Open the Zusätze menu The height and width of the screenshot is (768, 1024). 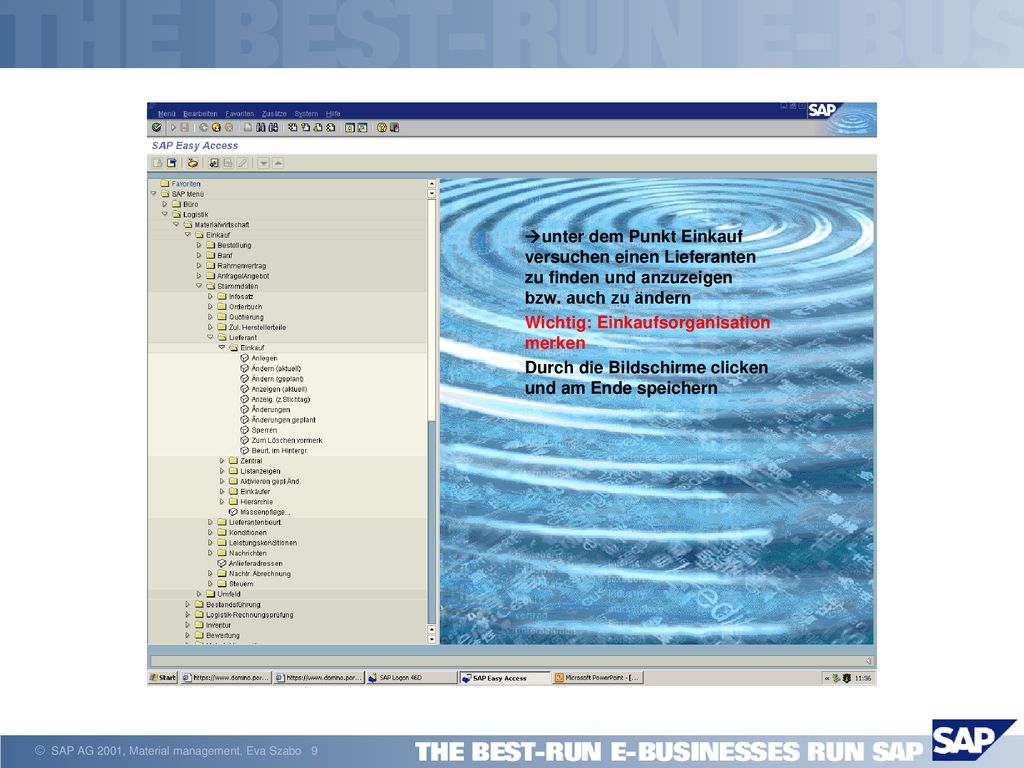pos(274,114)
